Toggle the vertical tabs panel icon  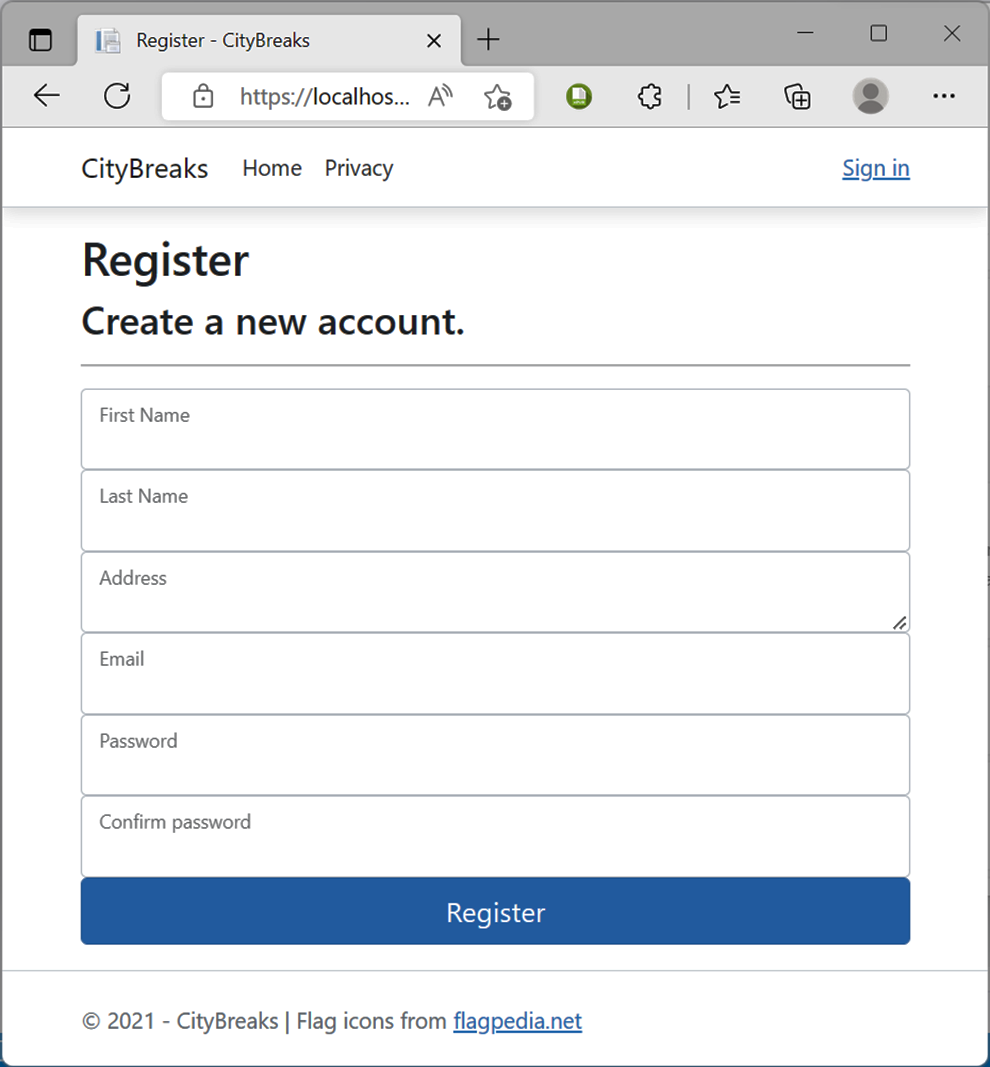(40, 40)
